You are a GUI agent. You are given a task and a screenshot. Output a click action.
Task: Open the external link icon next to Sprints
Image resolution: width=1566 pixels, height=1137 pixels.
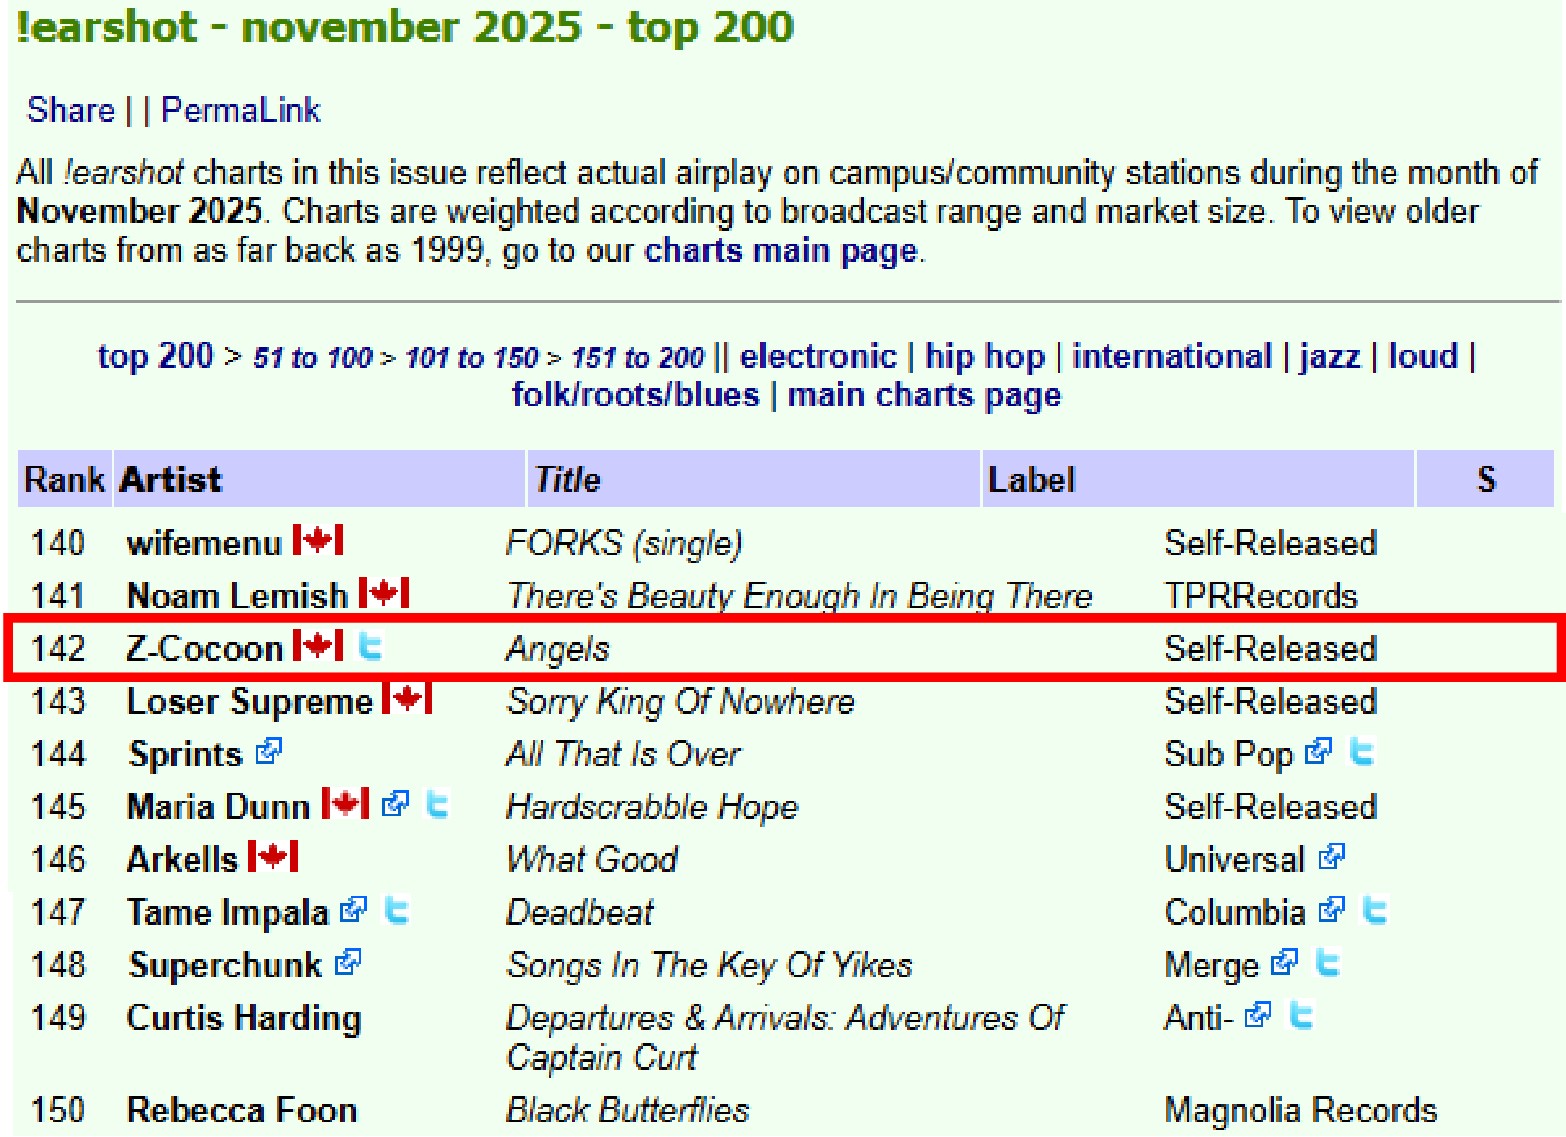pos(268,752)
